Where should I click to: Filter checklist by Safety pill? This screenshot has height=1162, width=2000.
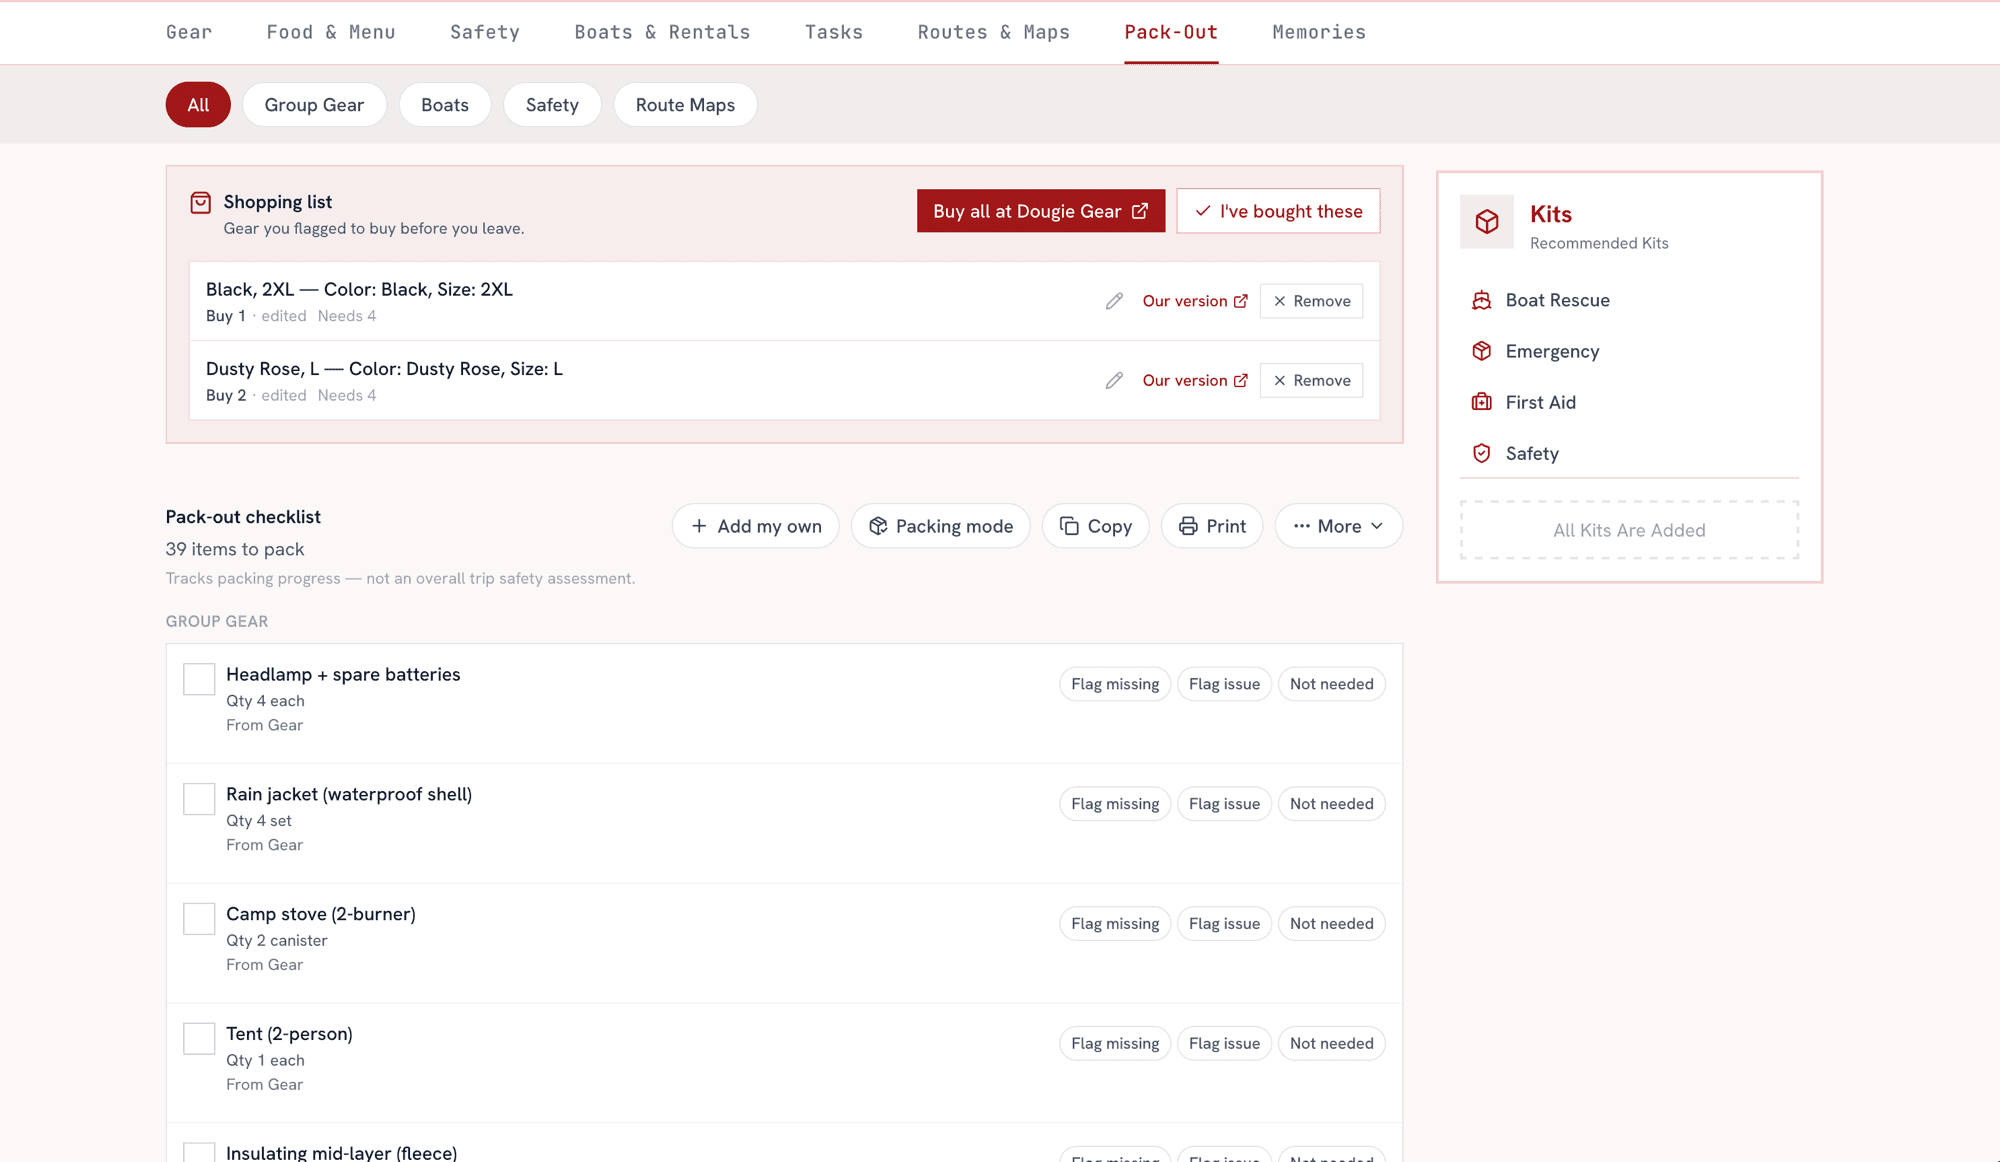click(x=552, y=105)
